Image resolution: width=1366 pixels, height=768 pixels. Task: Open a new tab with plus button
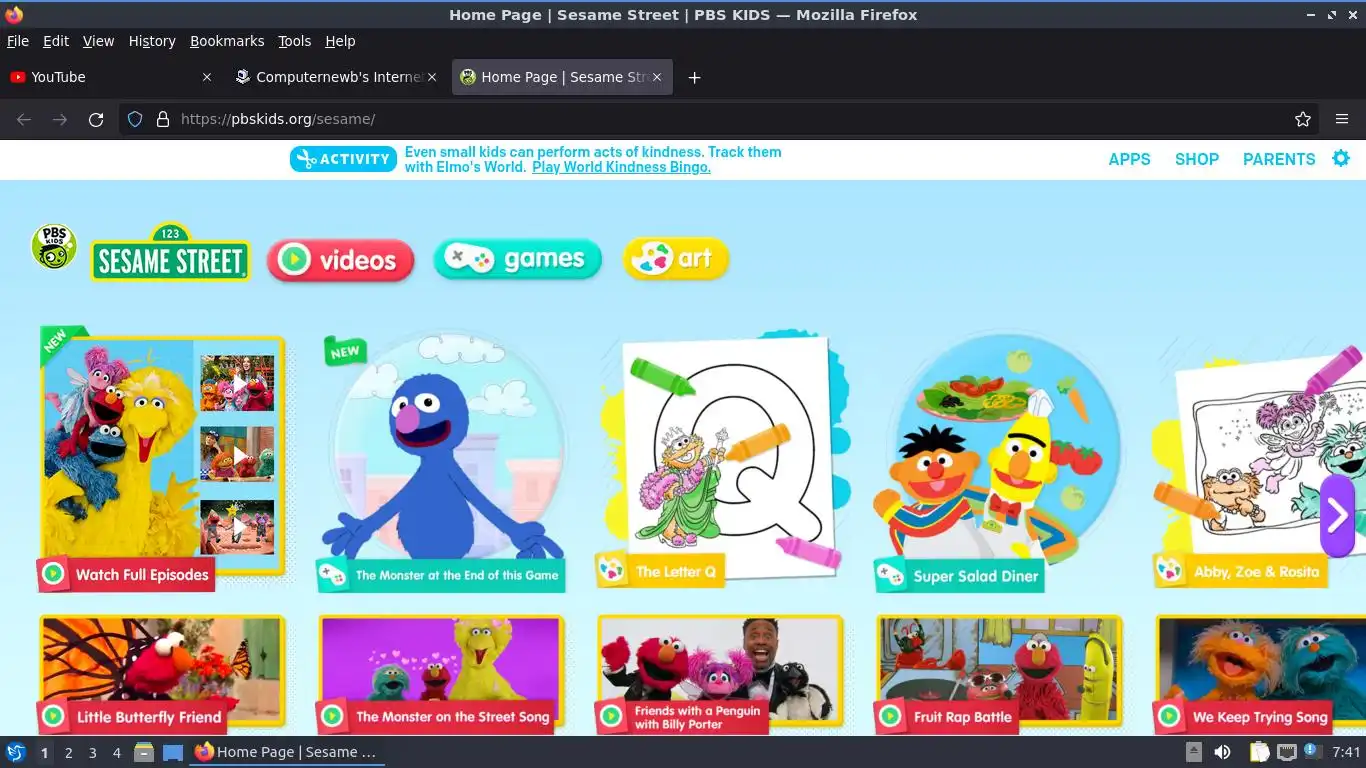tap(694, 77)
